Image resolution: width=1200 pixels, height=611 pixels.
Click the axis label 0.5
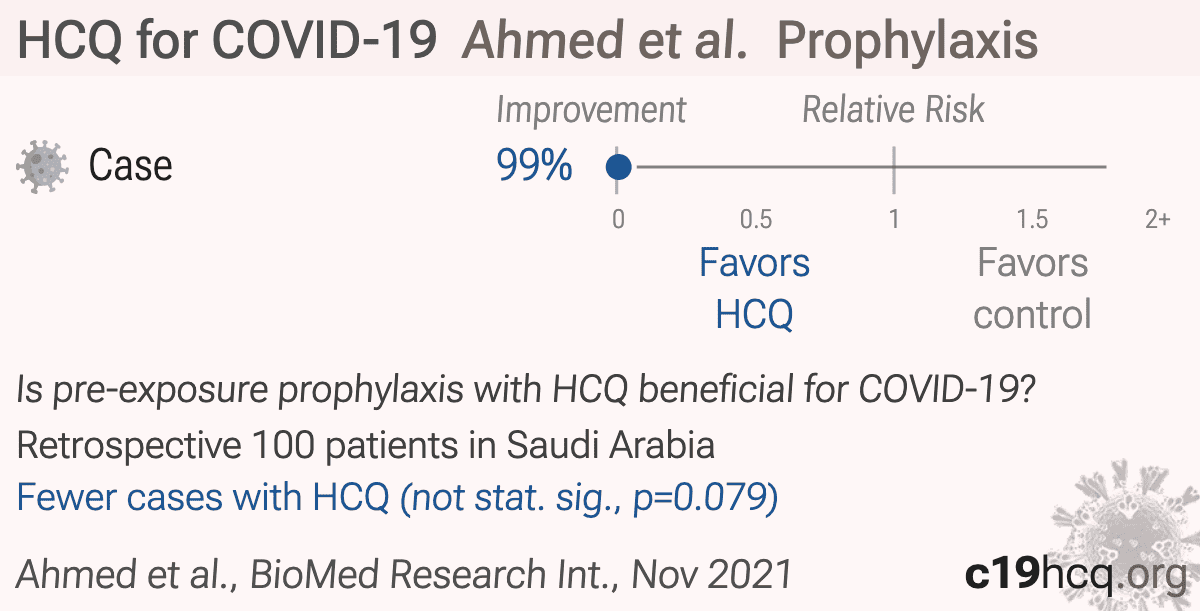[756, 219]
